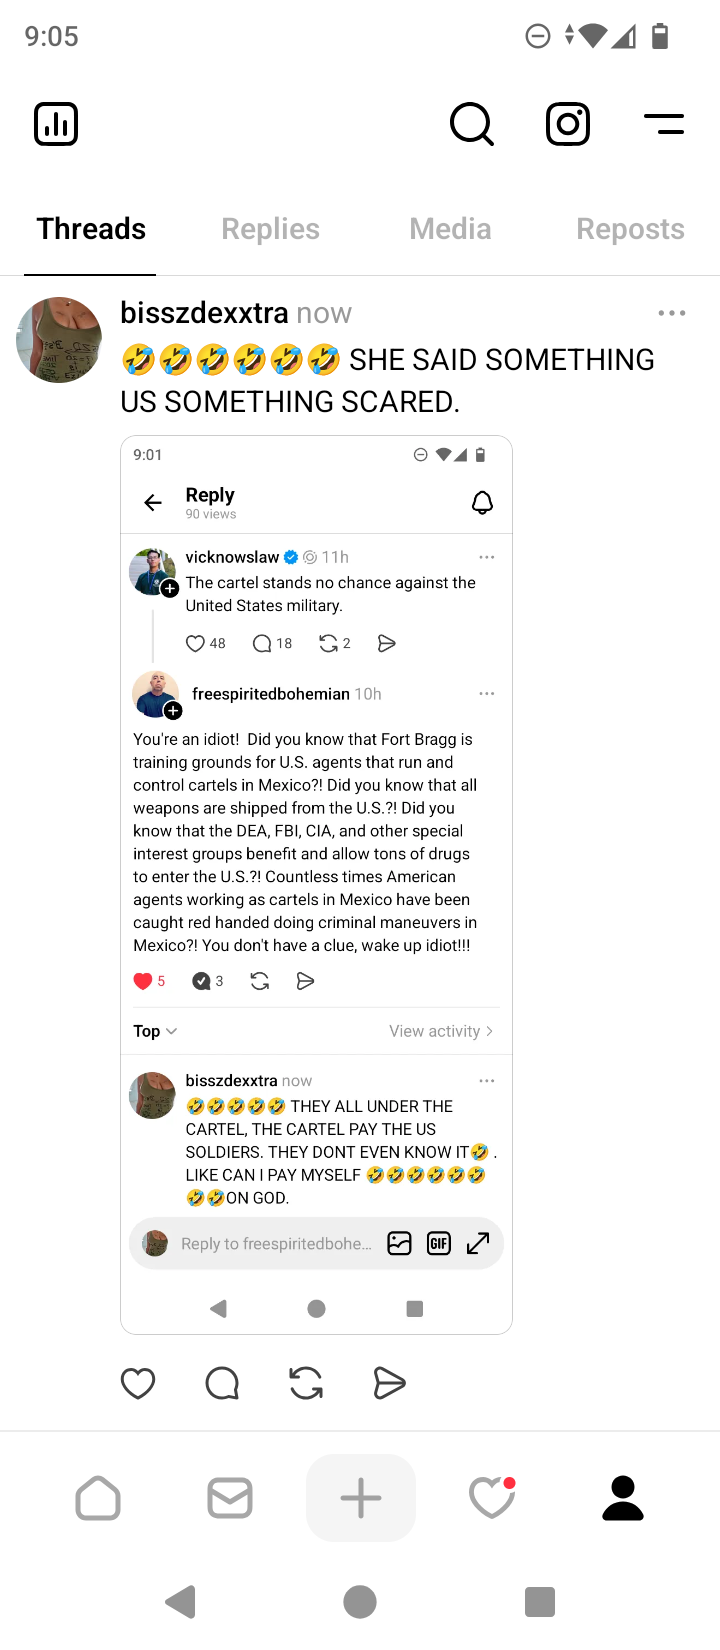720x1650 pixels.
Task: Open the three-dot options on the bisszdexxtra post
Action: click(672, 313)
